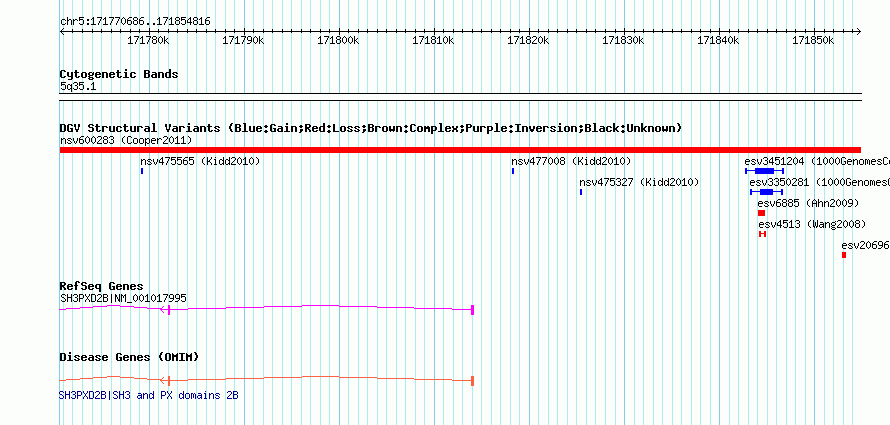
Task: Click the Cytogenetic Bands track title
Action: click(119, 74)
